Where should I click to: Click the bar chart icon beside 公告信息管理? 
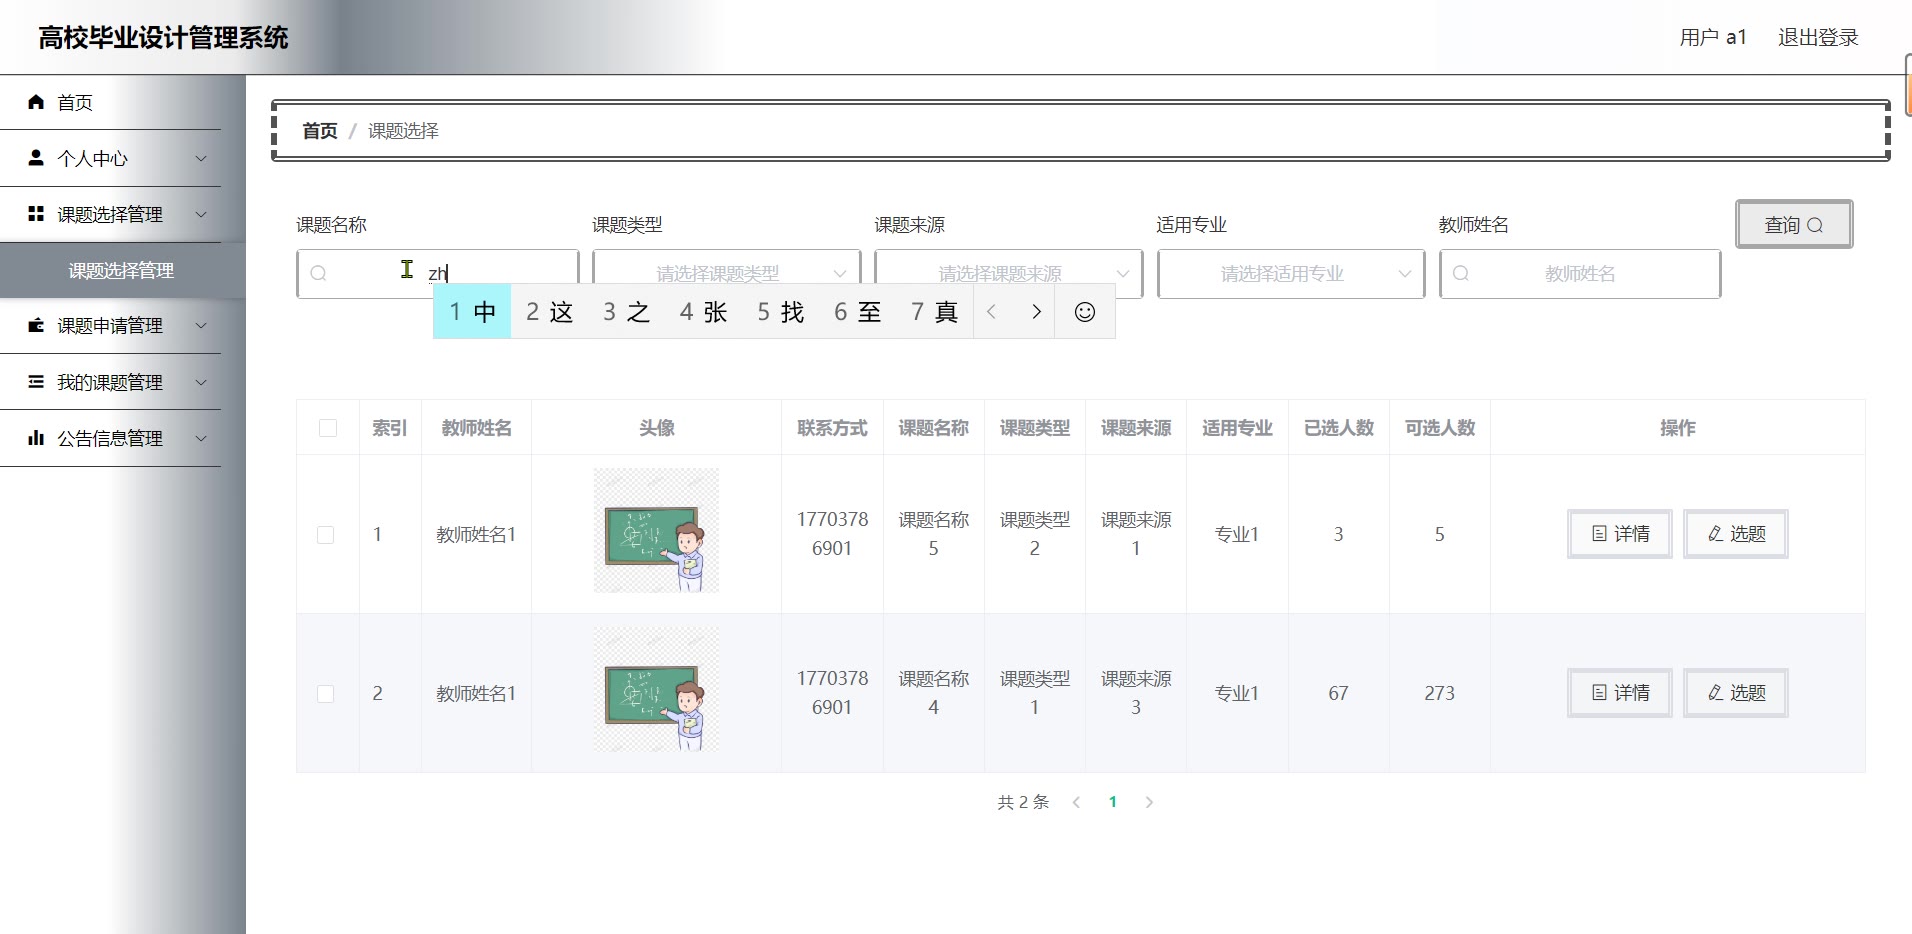[36, 438]
